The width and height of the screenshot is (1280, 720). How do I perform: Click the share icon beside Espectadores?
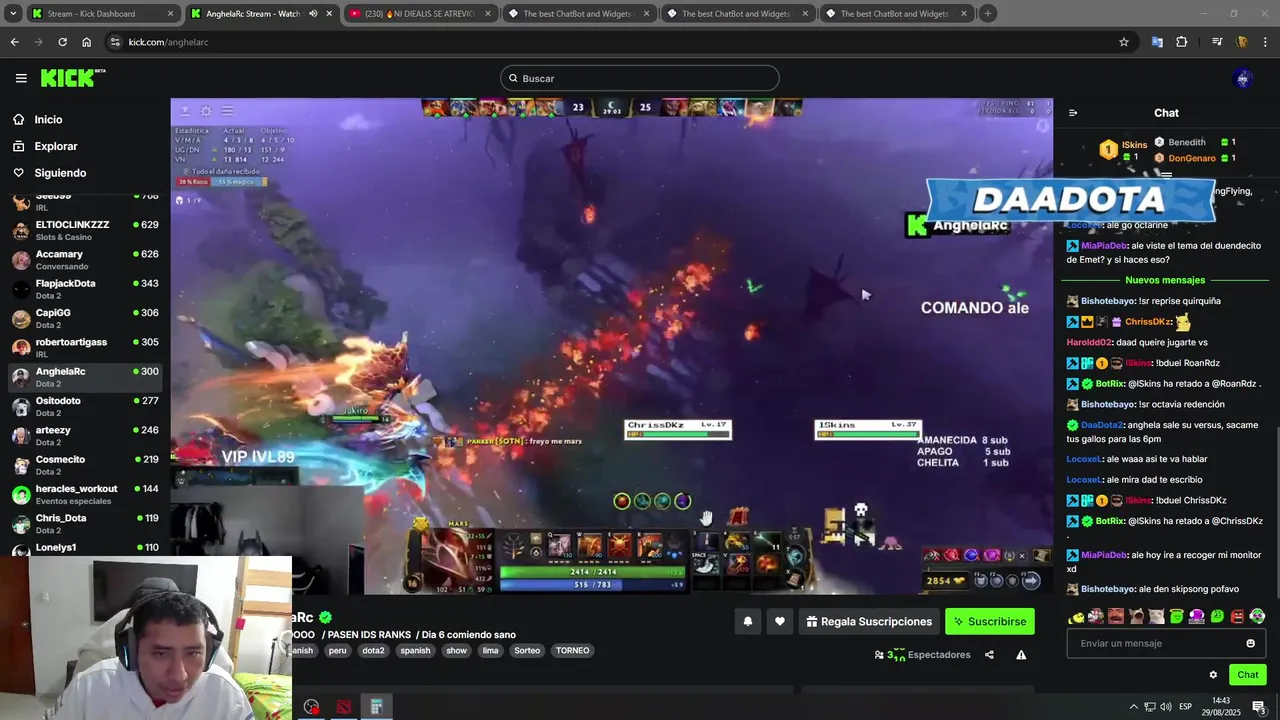tap(989, 655)
